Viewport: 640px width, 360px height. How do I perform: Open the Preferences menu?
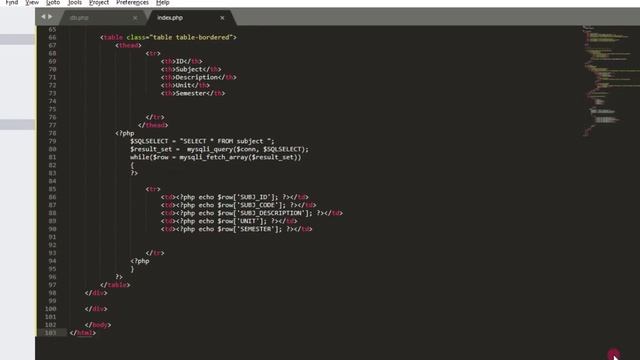132,2
